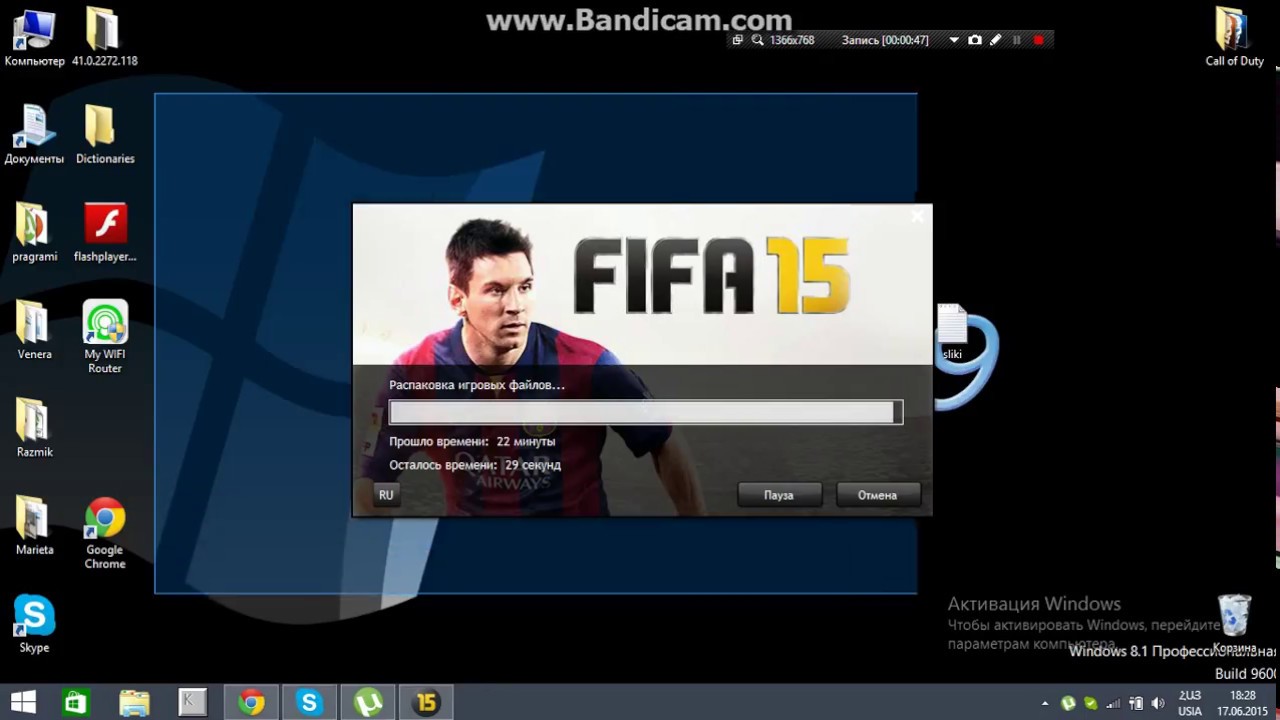Select the sliki file icon

pos(952,332)
